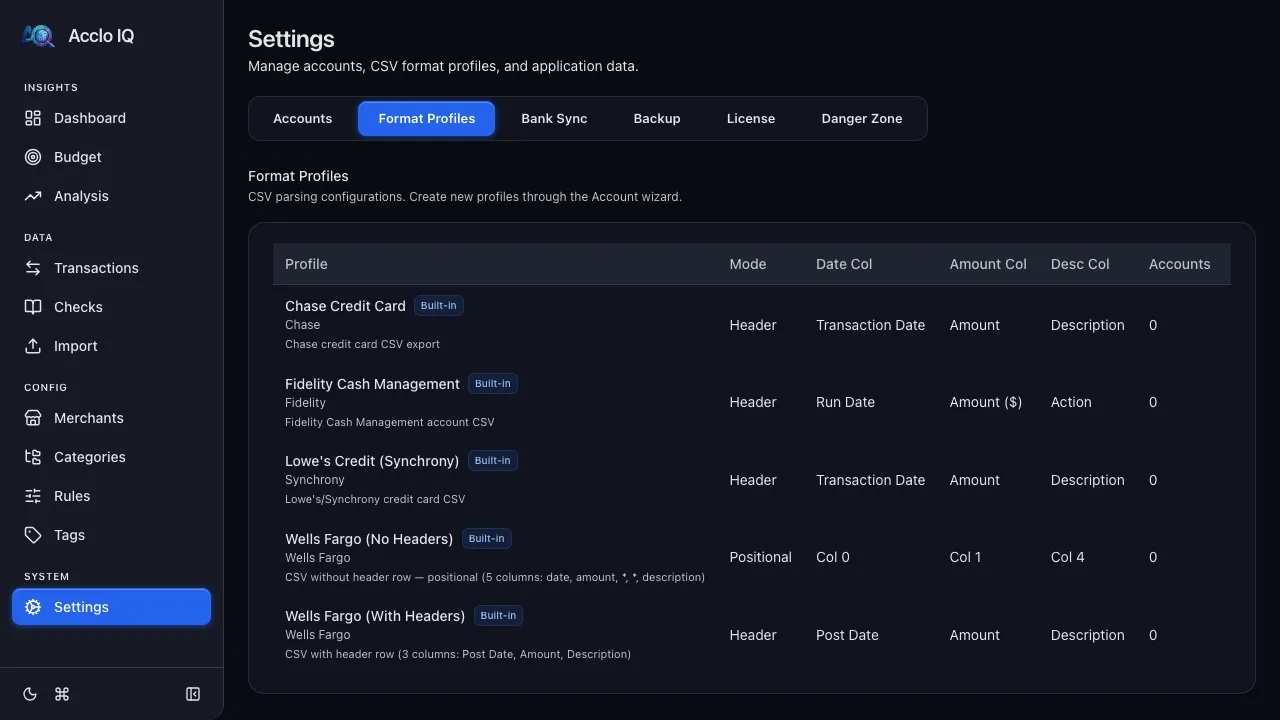Click the Transactions arrows icon

(x=33, y=268)
